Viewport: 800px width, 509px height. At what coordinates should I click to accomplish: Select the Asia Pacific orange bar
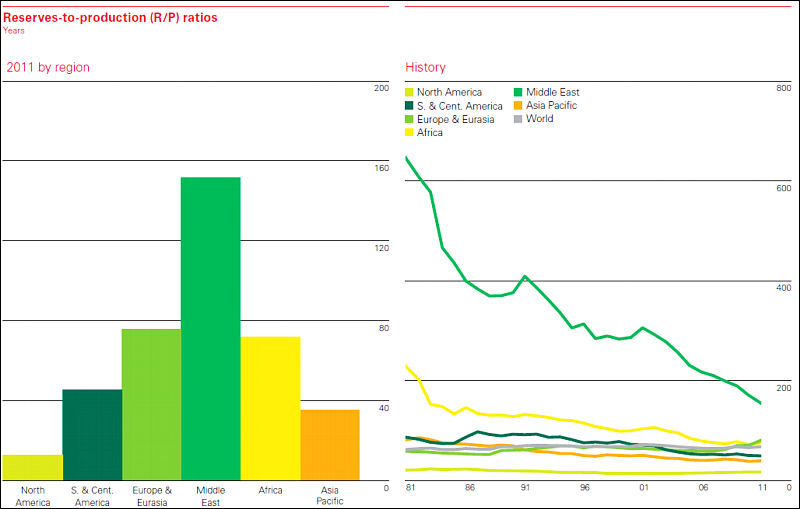[330, 445]
